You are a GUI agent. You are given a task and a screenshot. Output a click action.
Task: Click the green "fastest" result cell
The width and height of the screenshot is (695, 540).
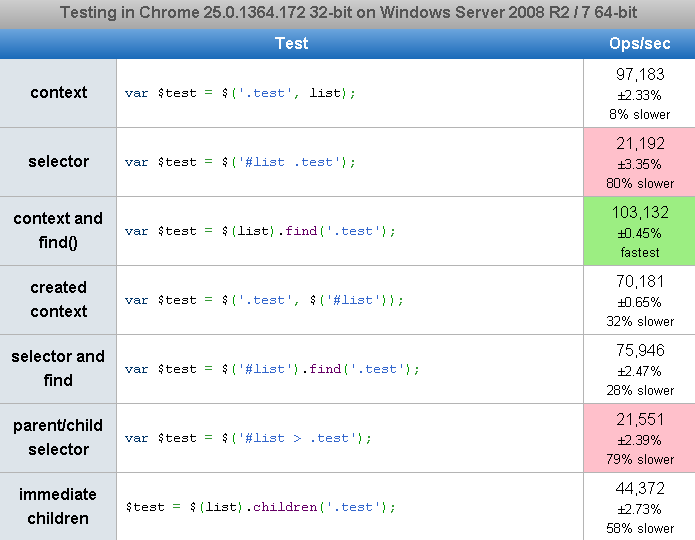(639, 231)
